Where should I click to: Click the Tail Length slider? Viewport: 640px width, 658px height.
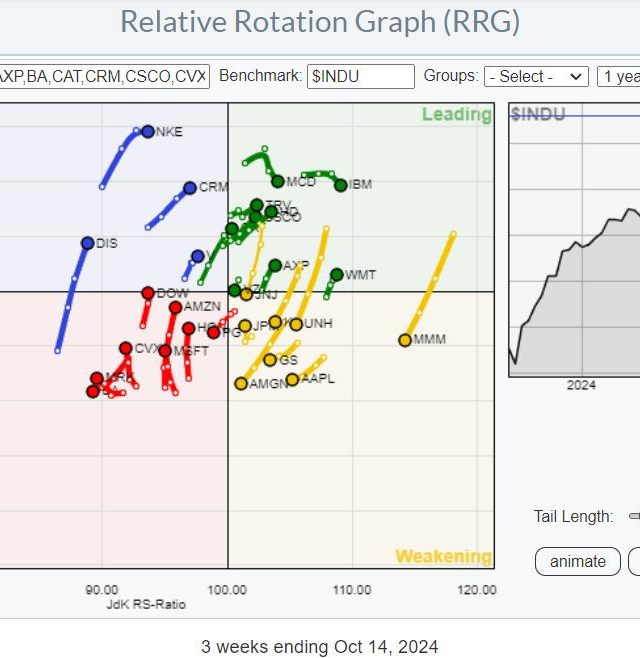pos(633,516)
